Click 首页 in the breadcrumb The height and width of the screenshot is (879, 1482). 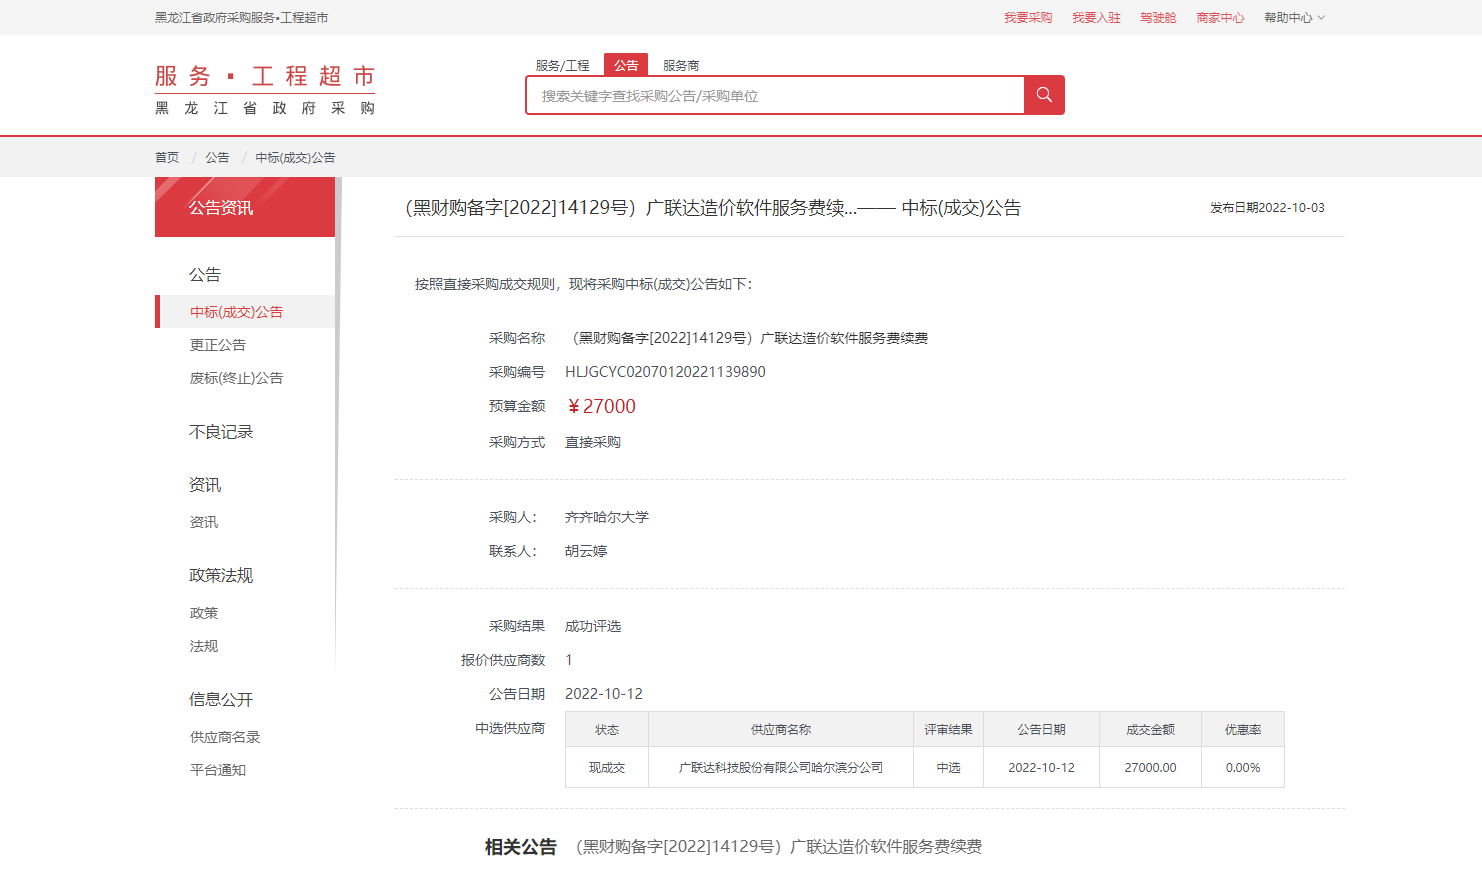click(167, 158)
